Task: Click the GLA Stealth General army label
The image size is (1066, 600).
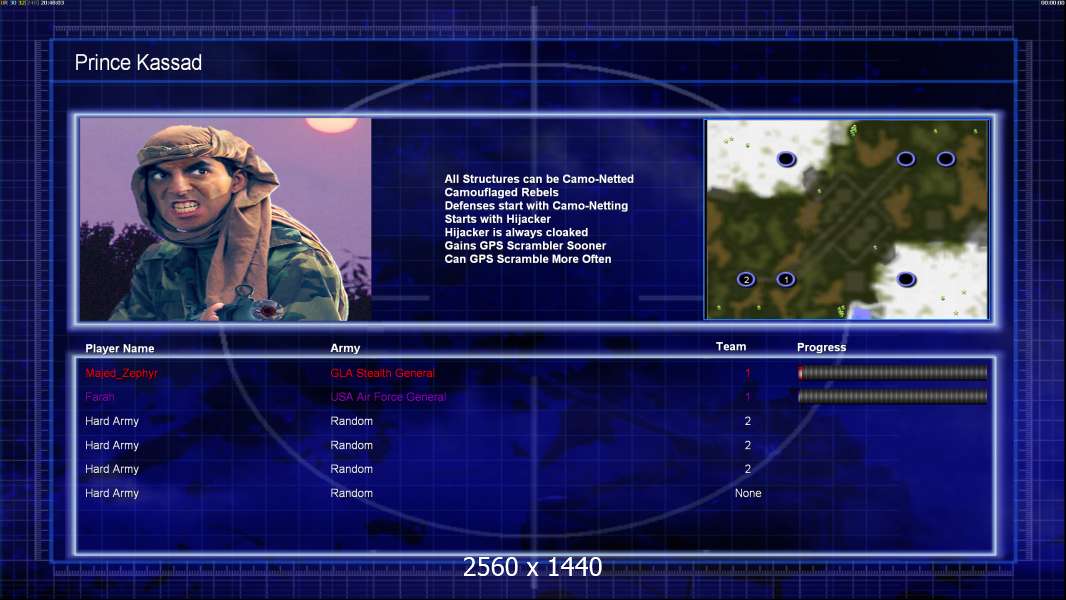Action: [382, 373]
